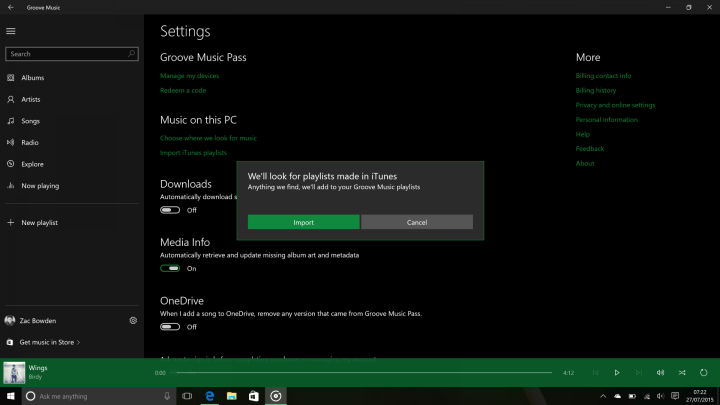Viewport: 720px width, 405px height.
Task: Open the Store from the taskbar
Action: (253, 396)
